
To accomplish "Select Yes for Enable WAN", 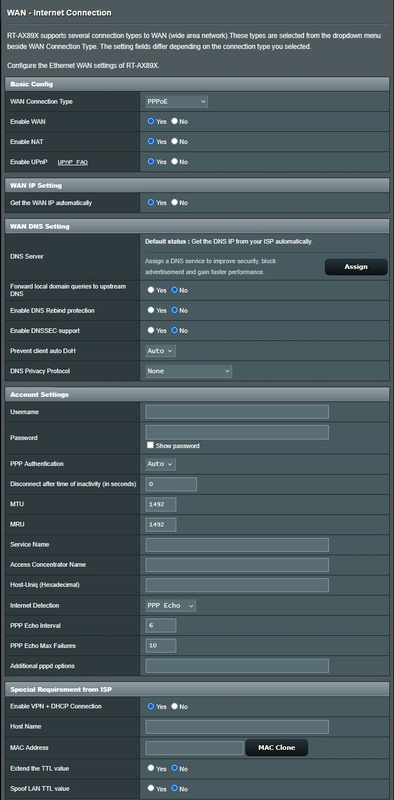I will tap(151, 121).
